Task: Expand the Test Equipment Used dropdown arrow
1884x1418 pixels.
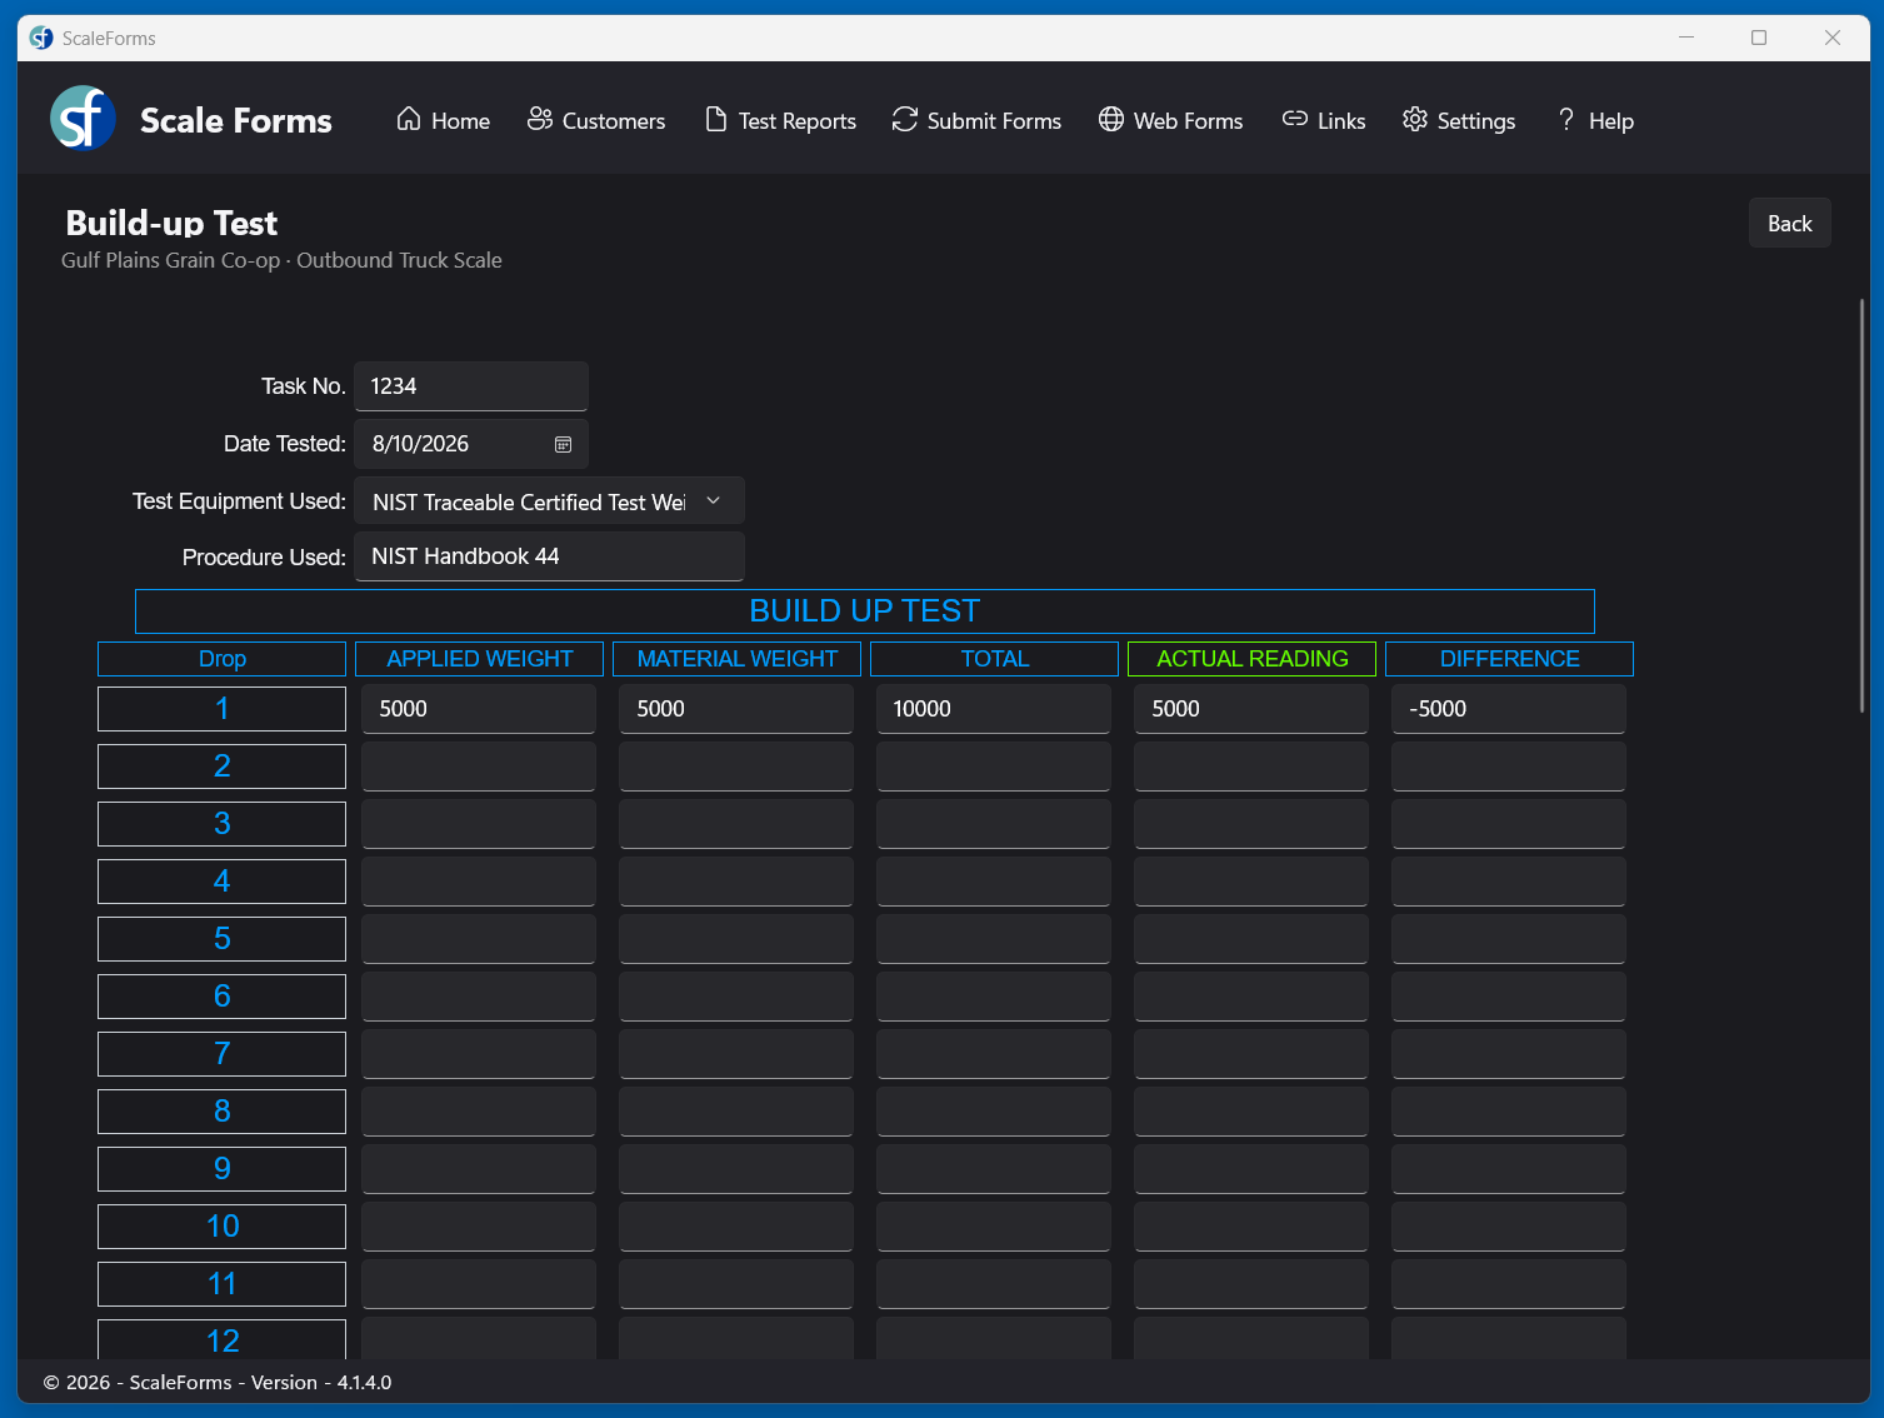Action: tap(713, 501)
